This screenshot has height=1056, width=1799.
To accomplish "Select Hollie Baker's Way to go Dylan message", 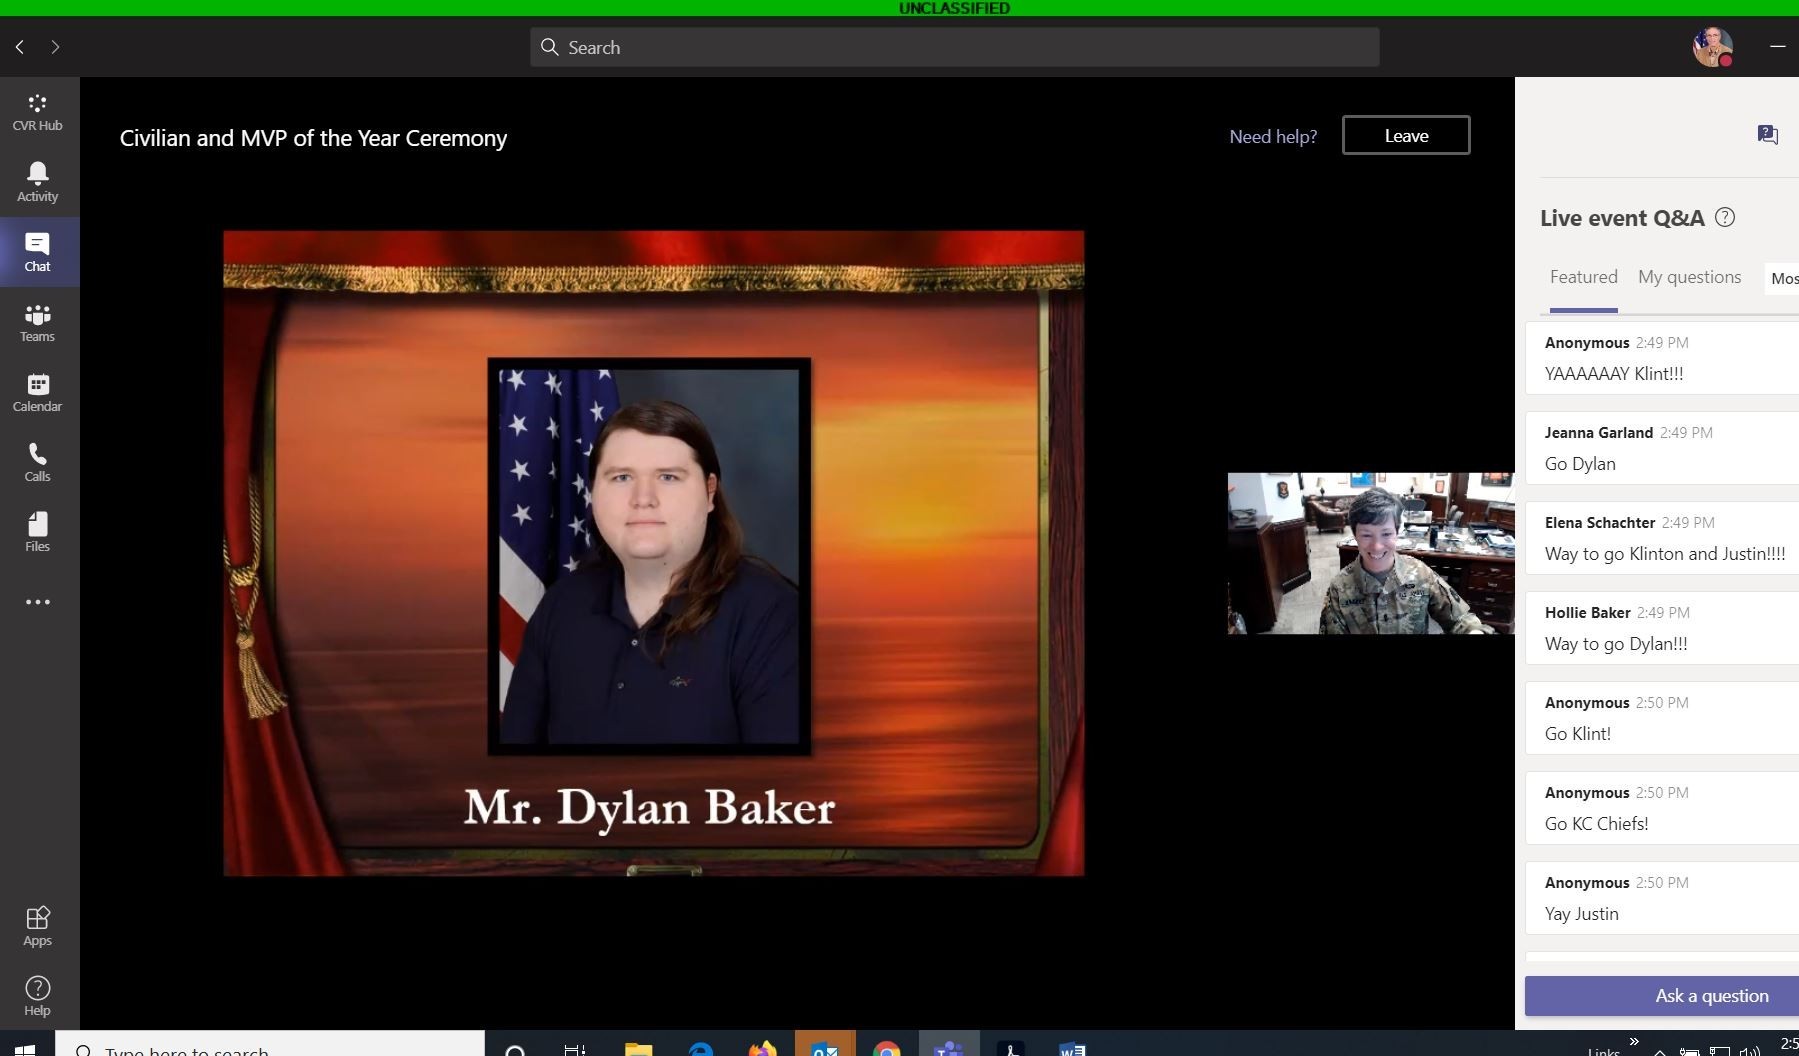I will (1662, 628).
